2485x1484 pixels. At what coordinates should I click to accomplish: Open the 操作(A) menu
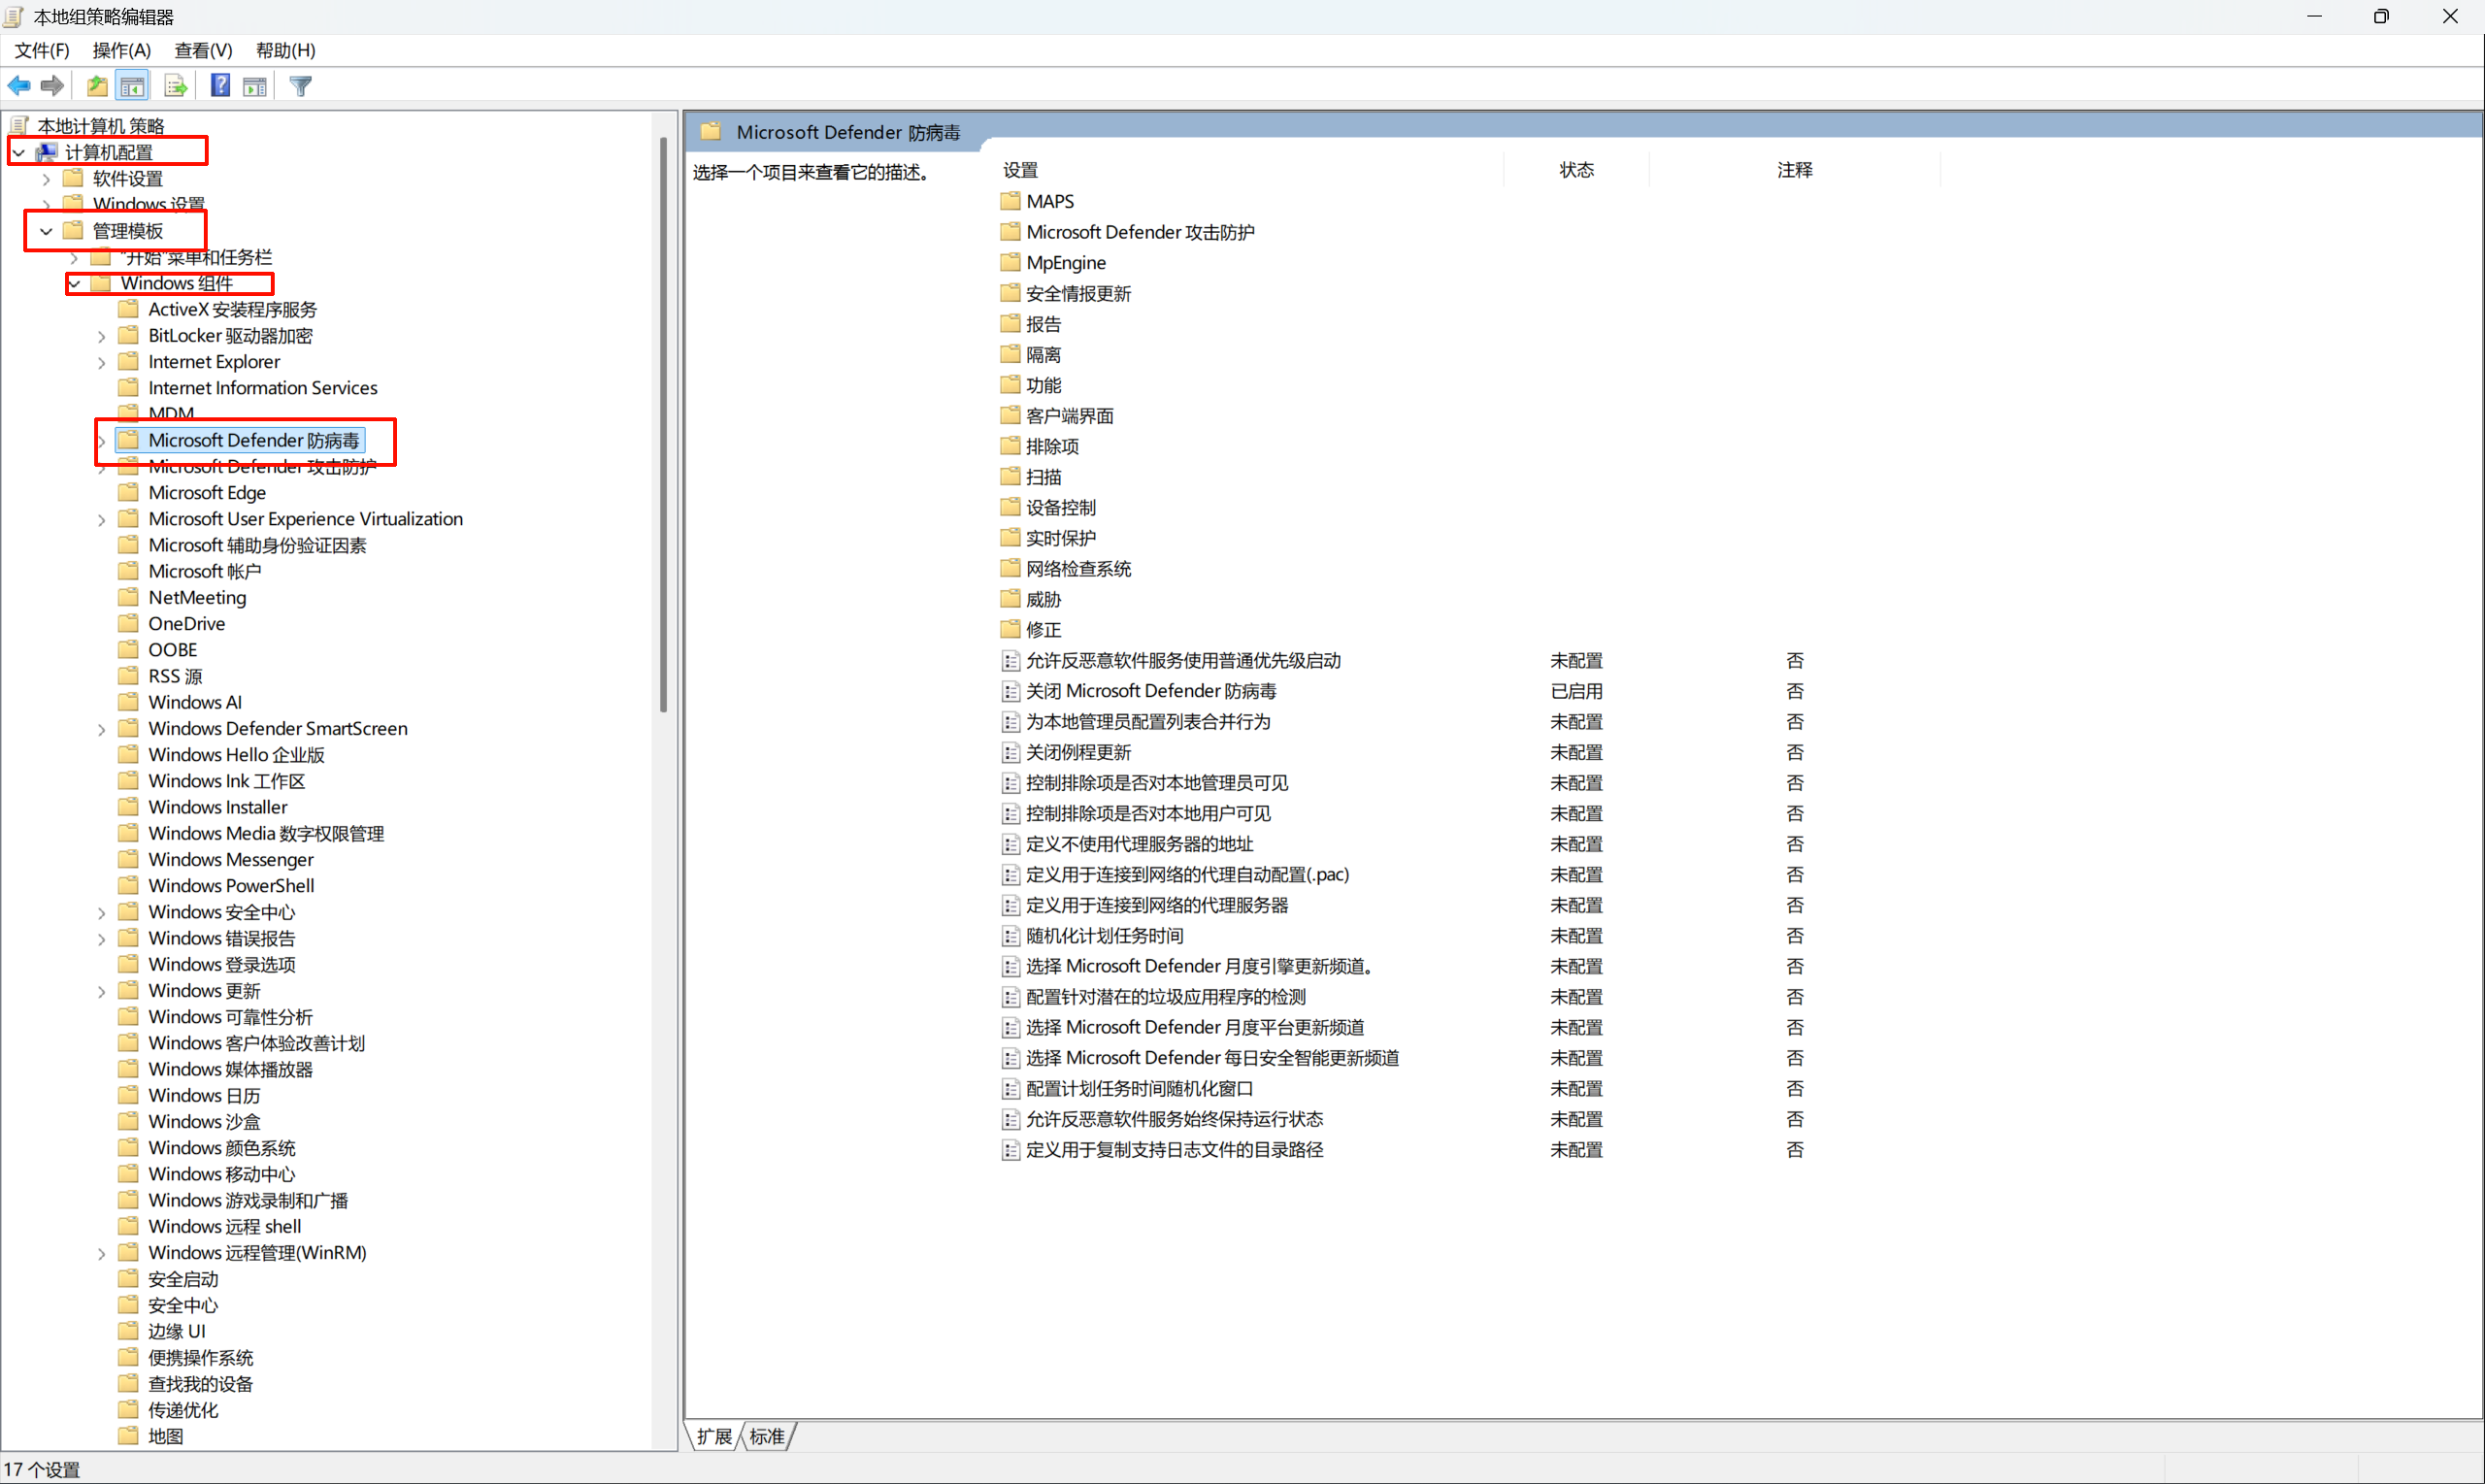[x=121, y=50]
